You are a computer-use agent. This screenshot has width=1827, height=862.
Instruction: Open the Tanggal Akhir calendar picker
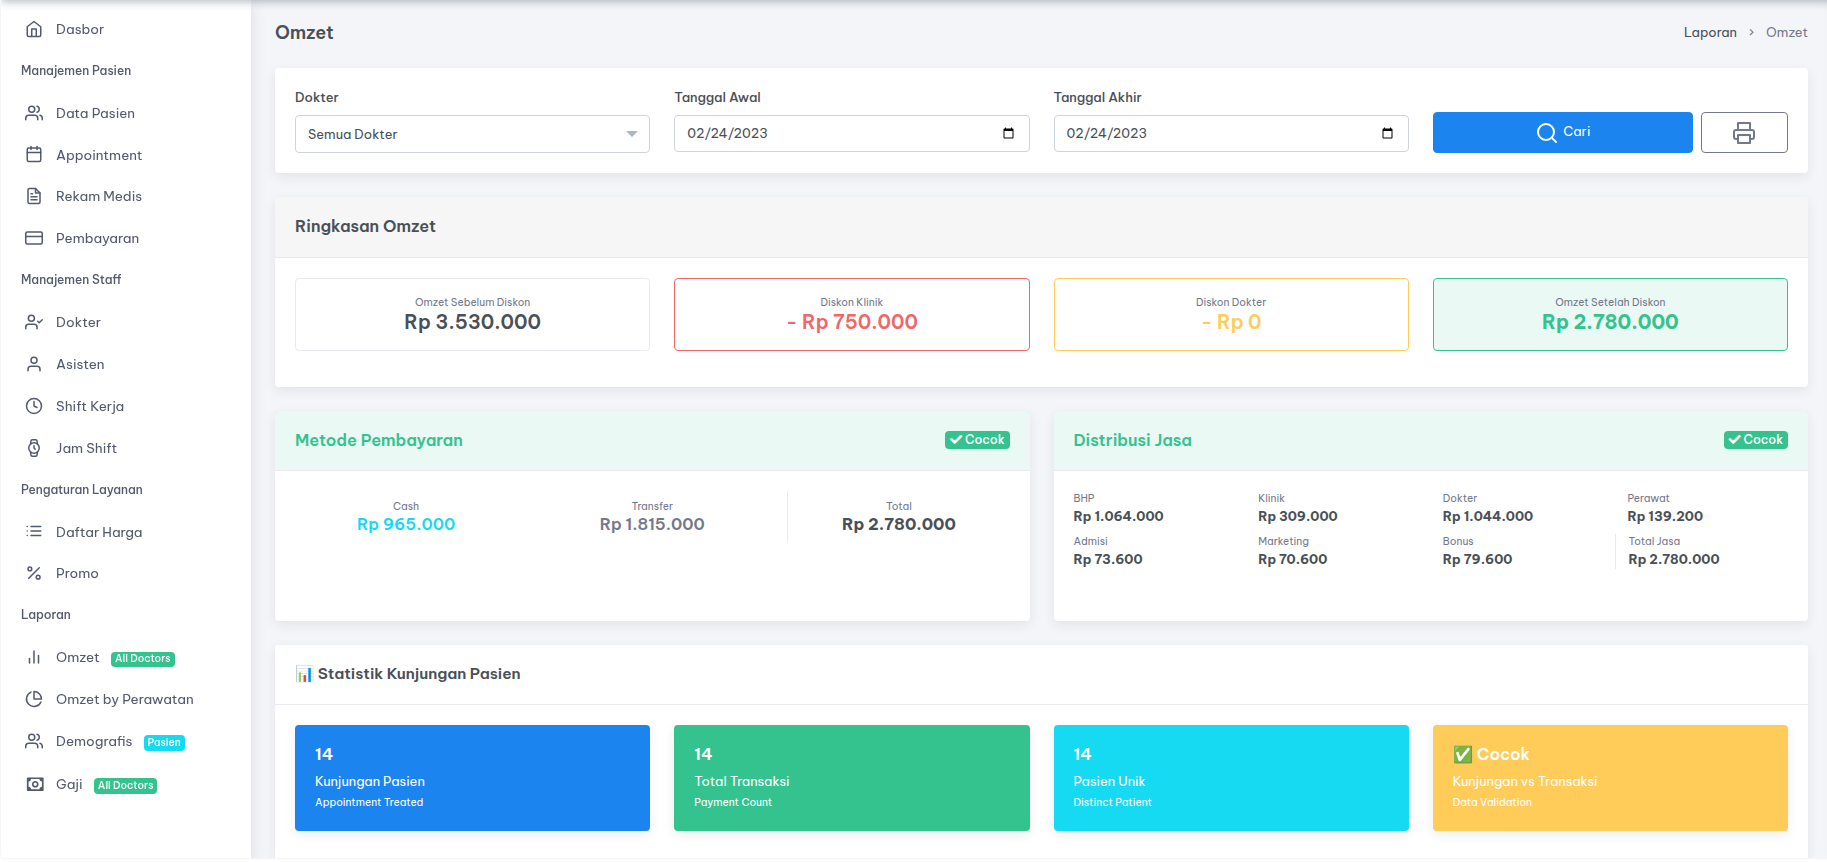tap(1387, 133)
